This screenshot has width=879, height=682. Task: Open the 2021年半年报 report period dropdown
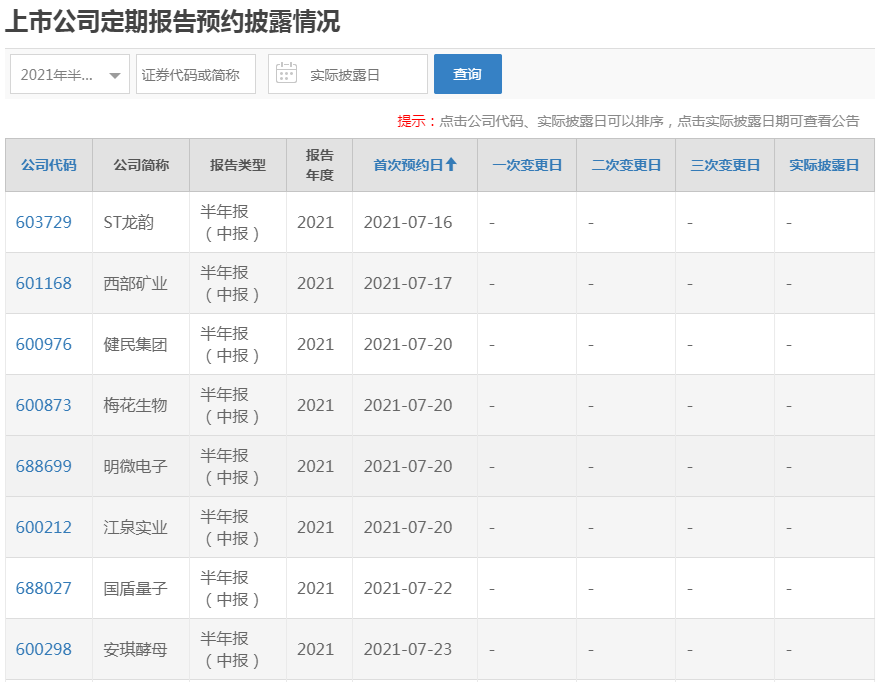pyautogui.click(x=70, y=74)
